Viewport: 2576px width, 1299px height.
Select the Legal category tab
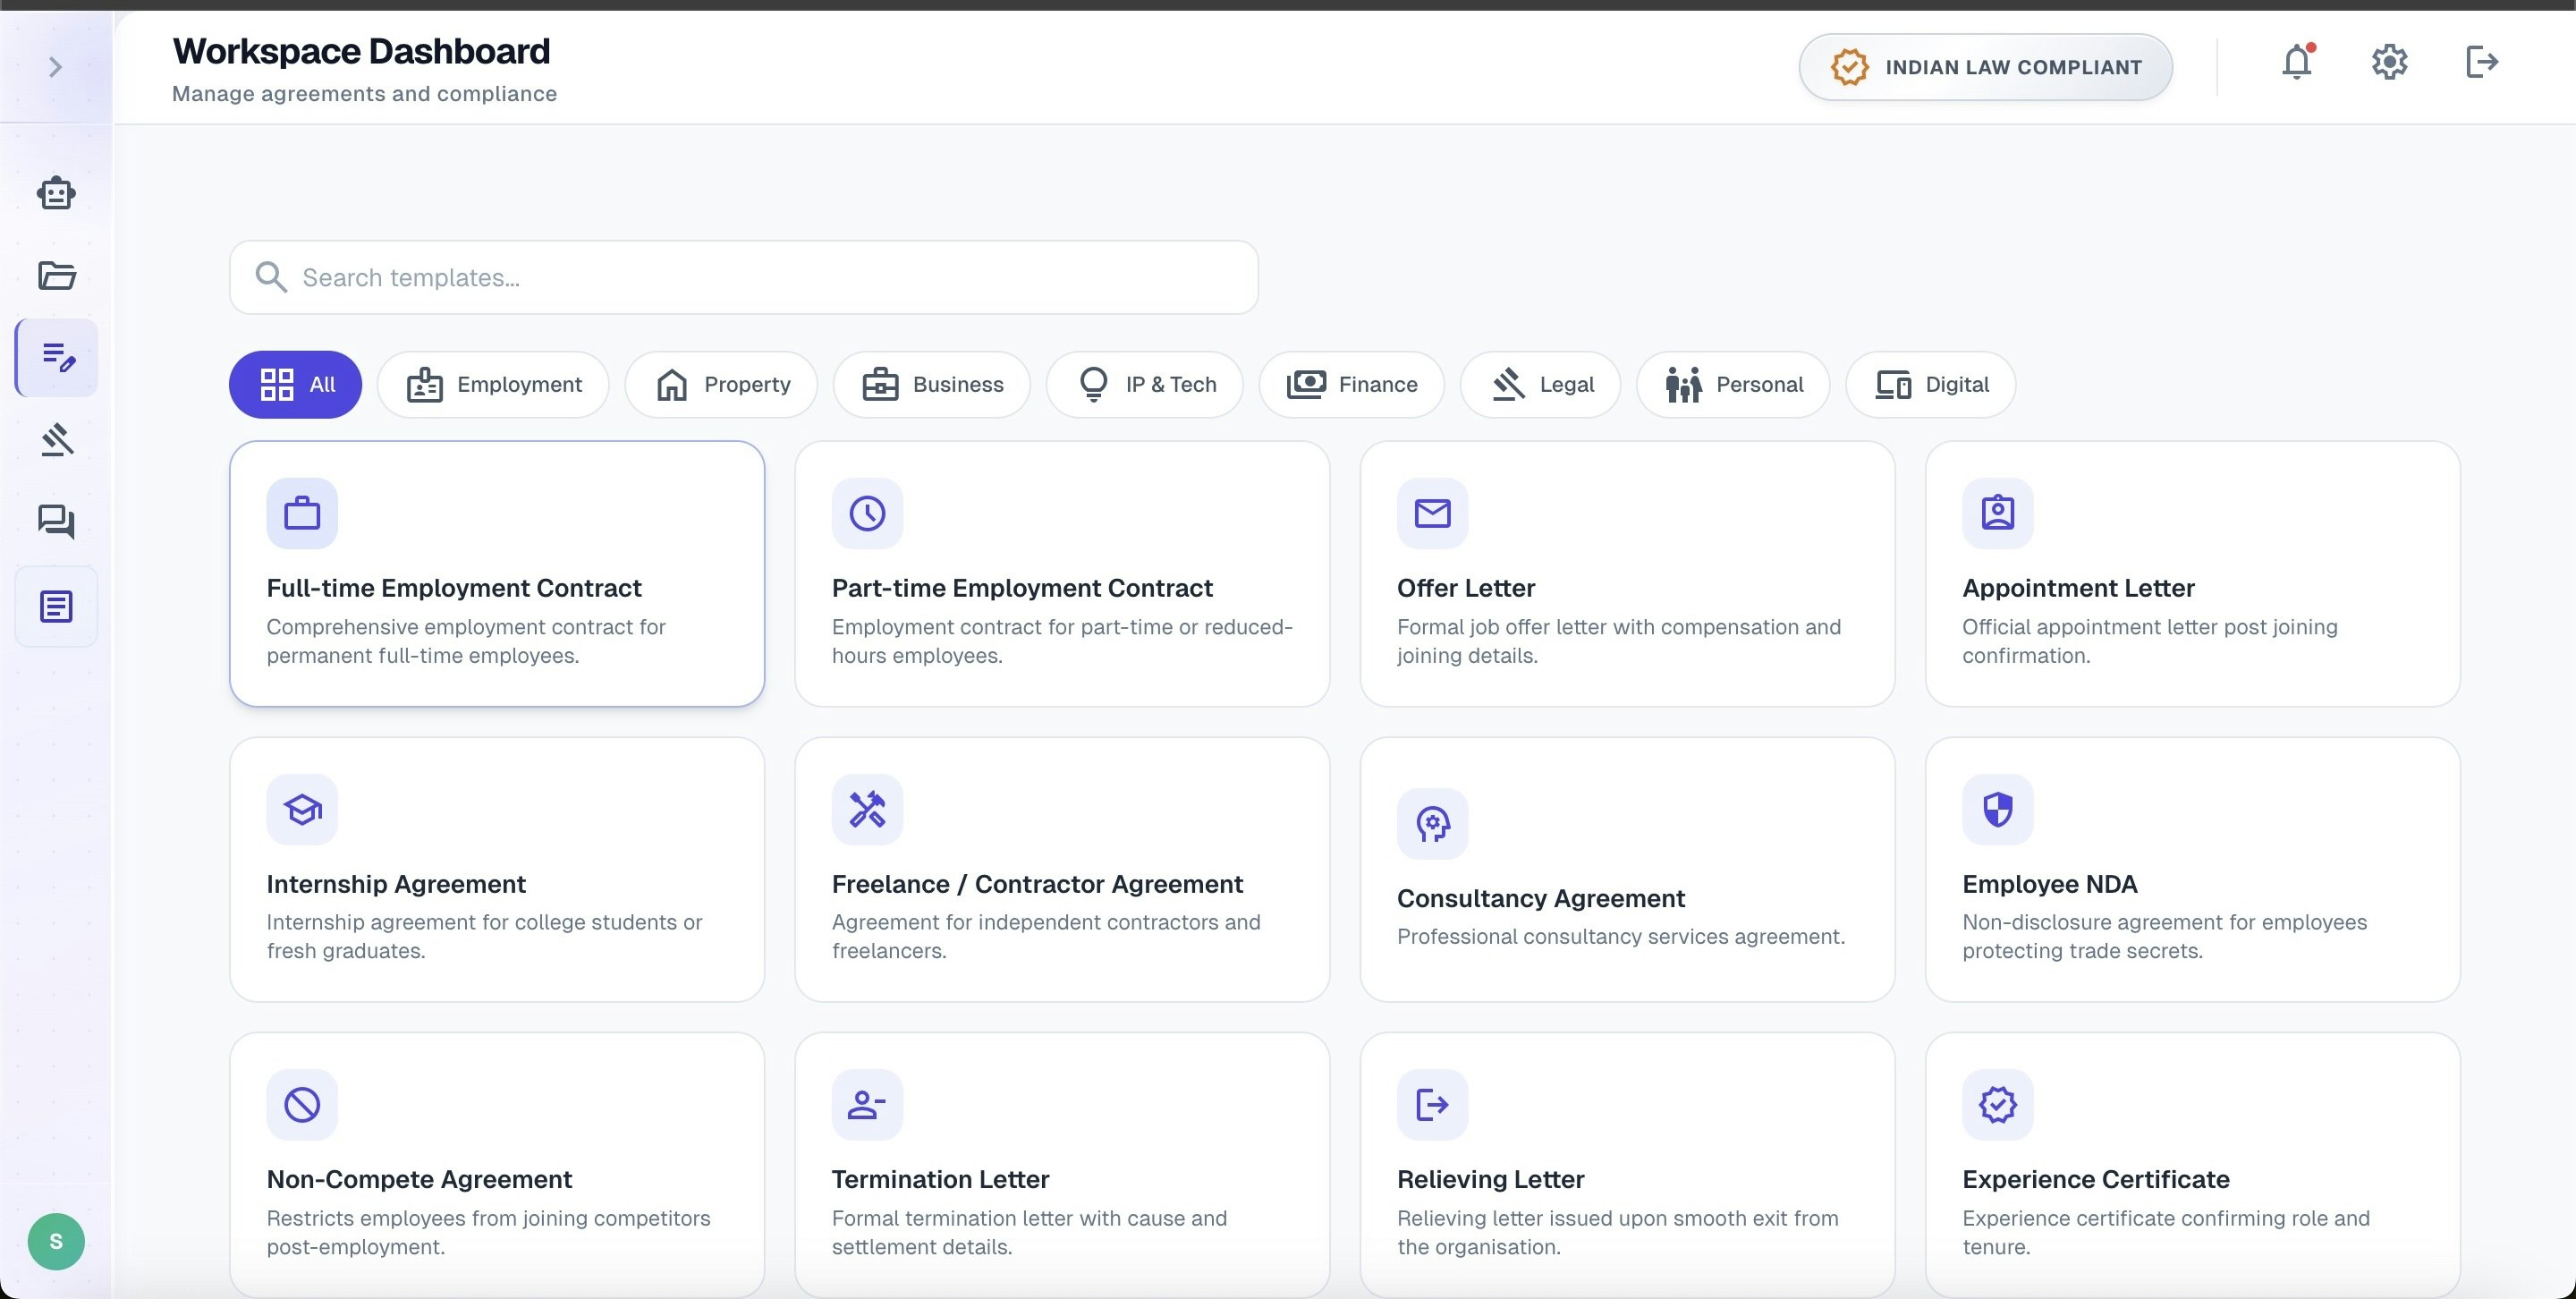[1539, 384]
